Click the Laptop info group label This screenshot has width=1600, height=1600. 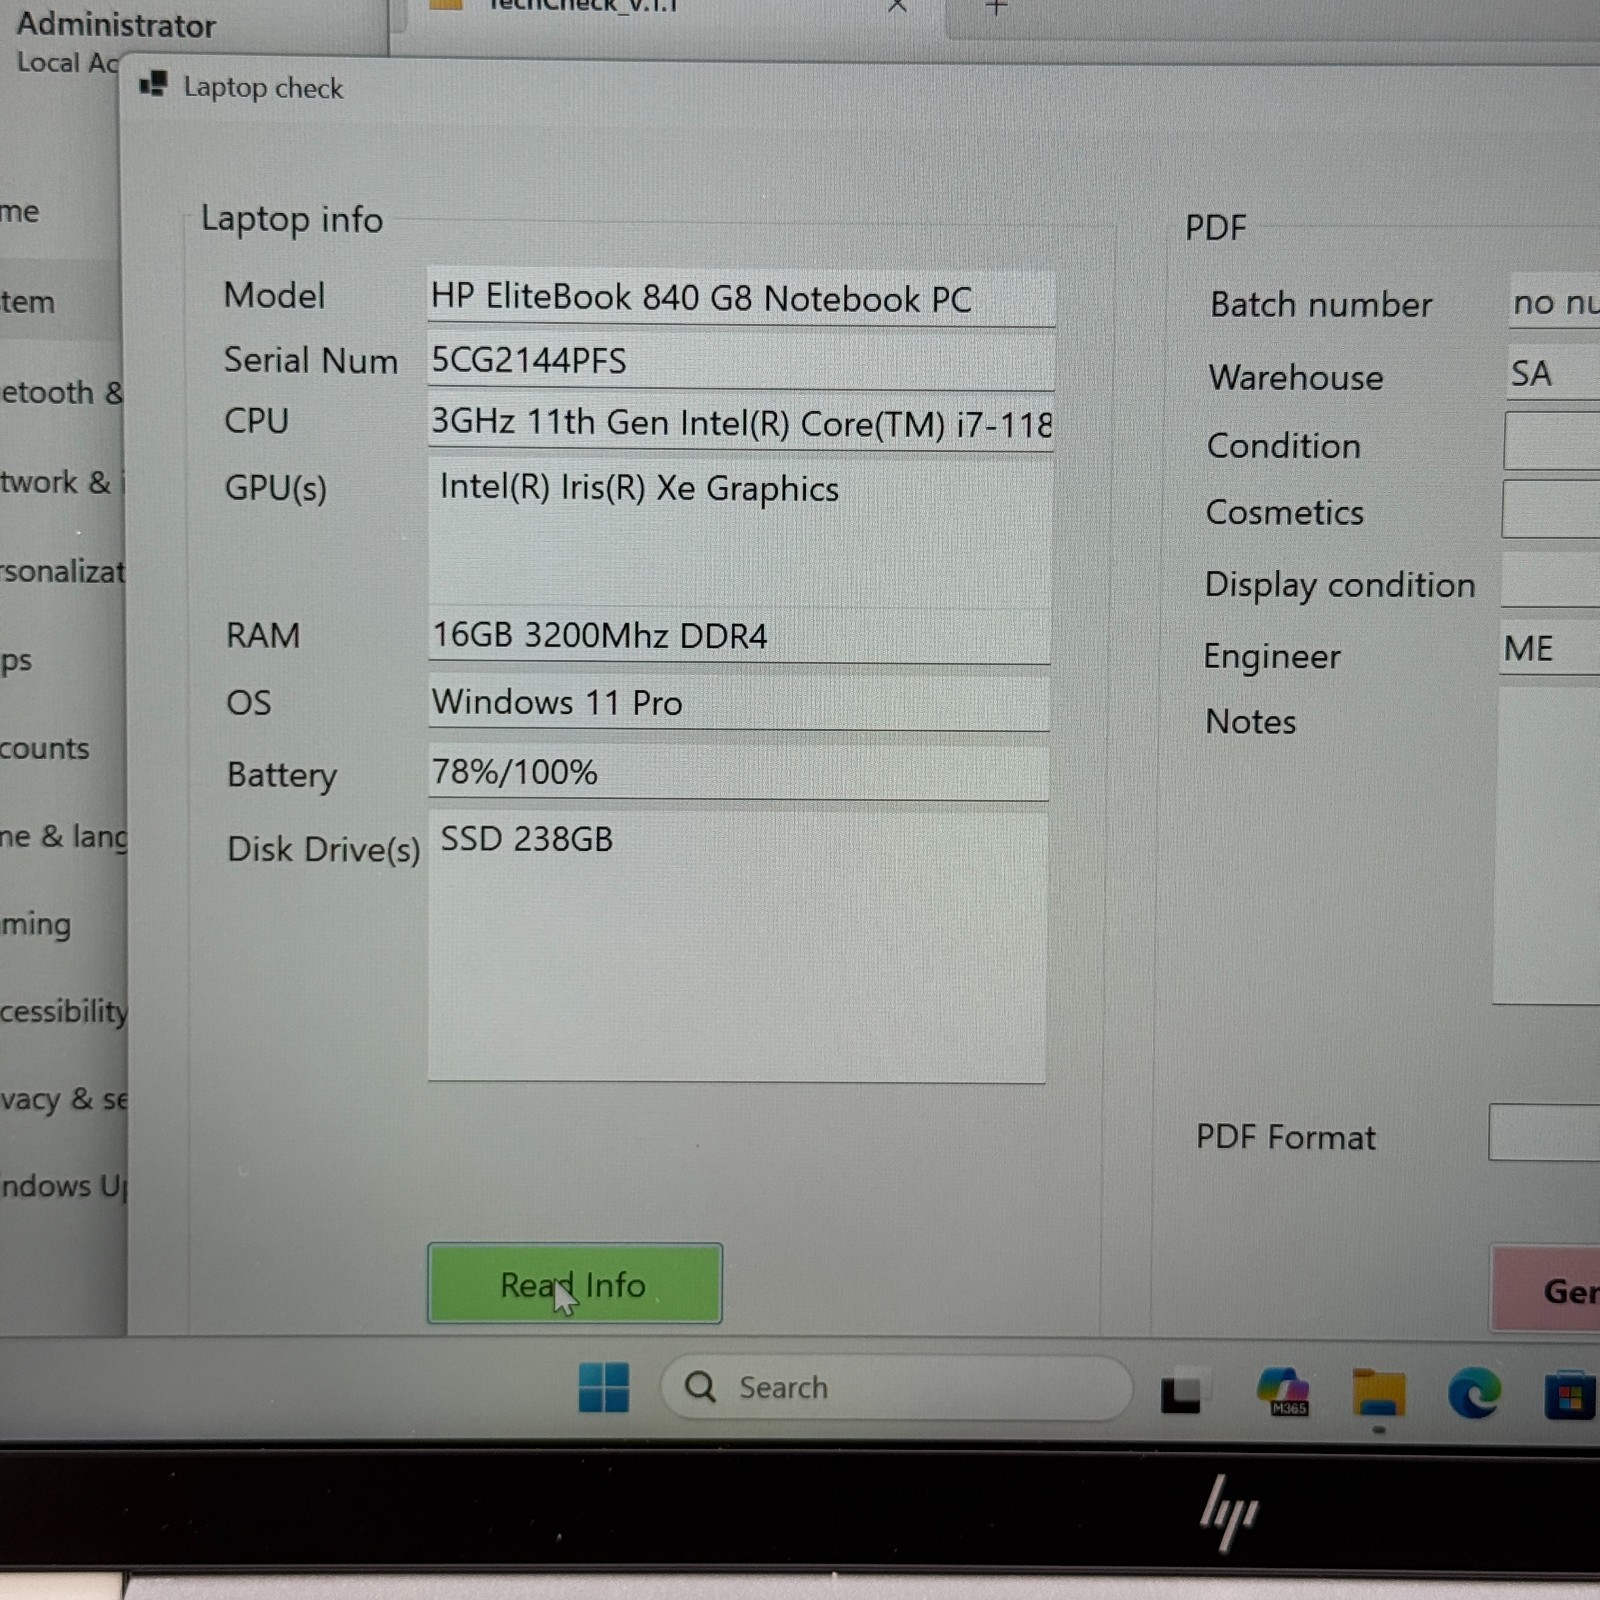(x=291, y=219)
